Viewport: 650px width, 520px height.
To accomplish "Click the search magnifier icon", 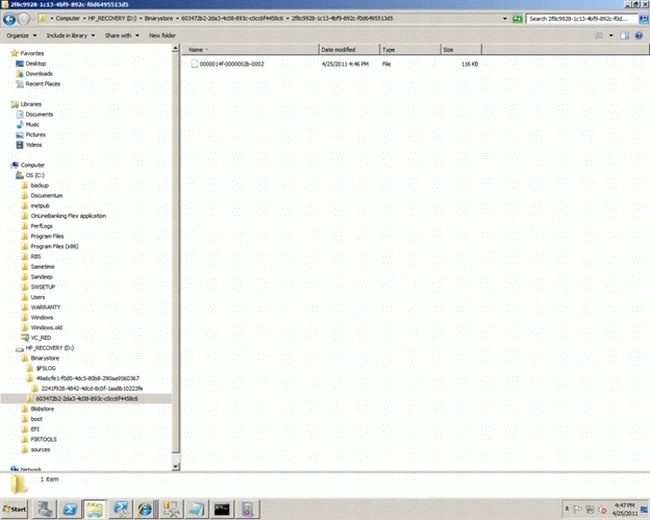I will coord(644,19).
